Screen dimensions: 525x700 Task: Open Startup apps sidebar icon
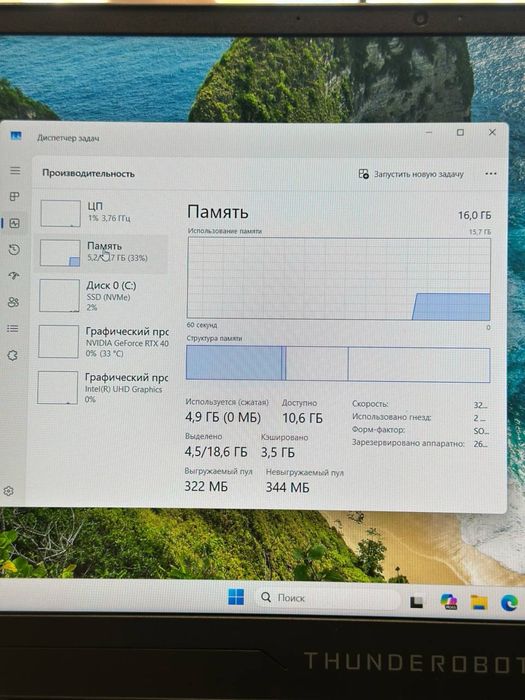pos(14,276)
